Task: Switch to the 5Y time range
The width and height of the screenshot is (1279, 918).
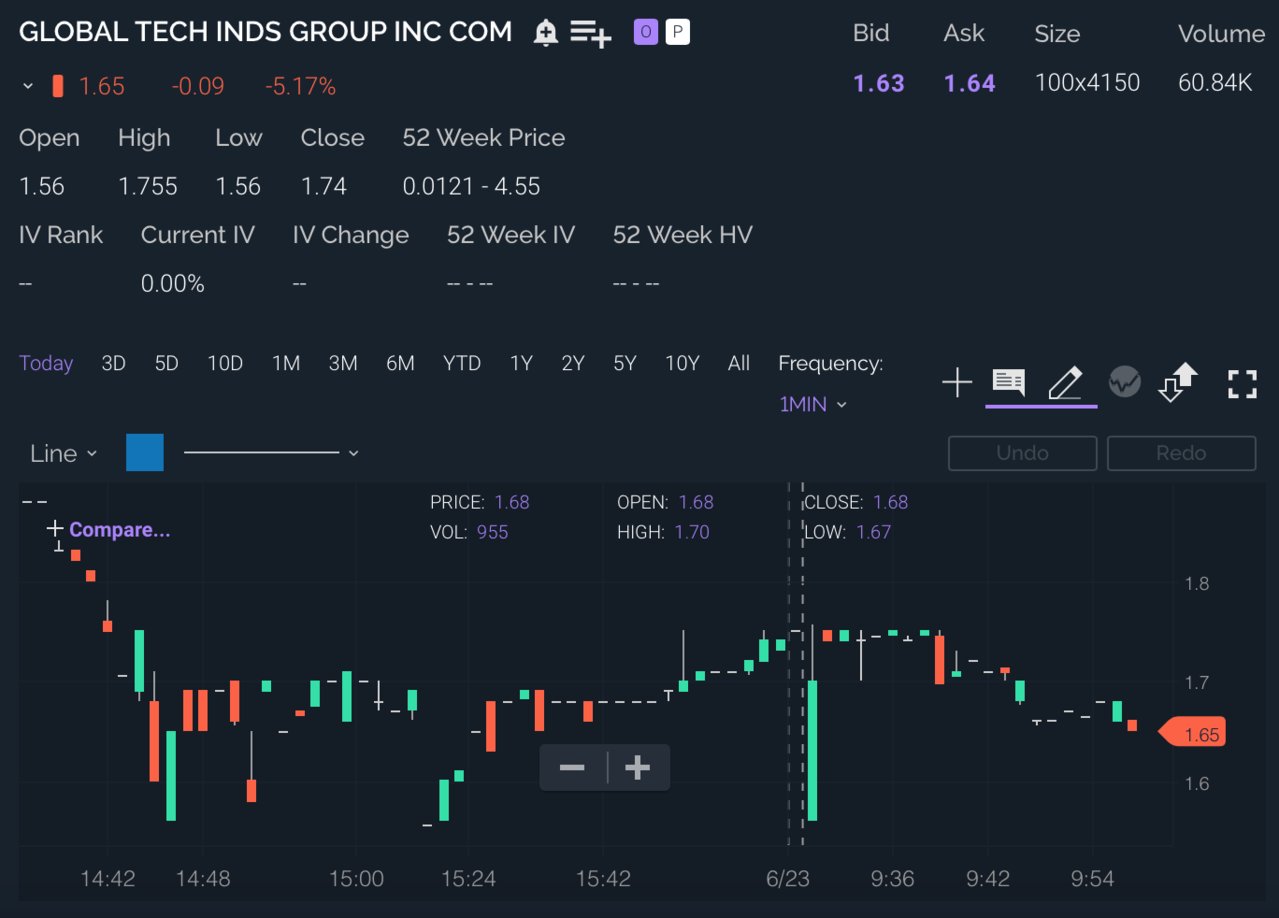Action: (x=625, y=363)
